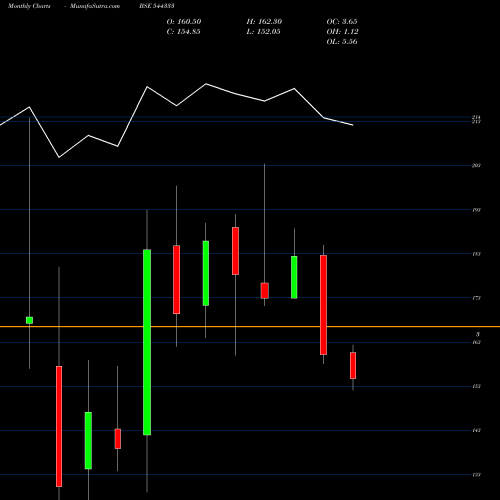Click the 183 price axis label
Image resolution: width=500 pixels, height=500 pixels.
476,254
